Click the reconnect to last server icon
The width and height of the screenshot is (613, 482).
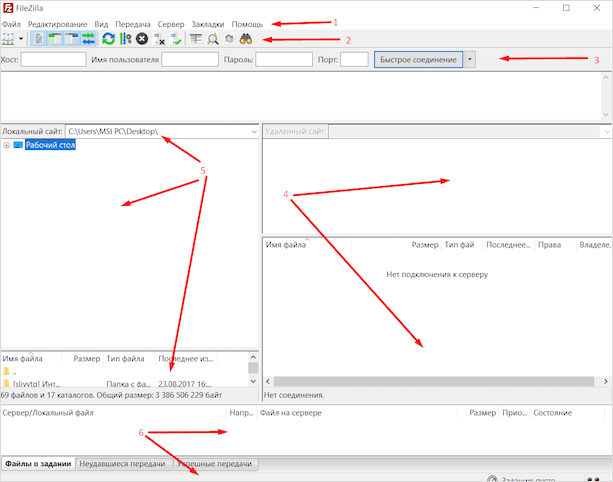coord(176,39)
